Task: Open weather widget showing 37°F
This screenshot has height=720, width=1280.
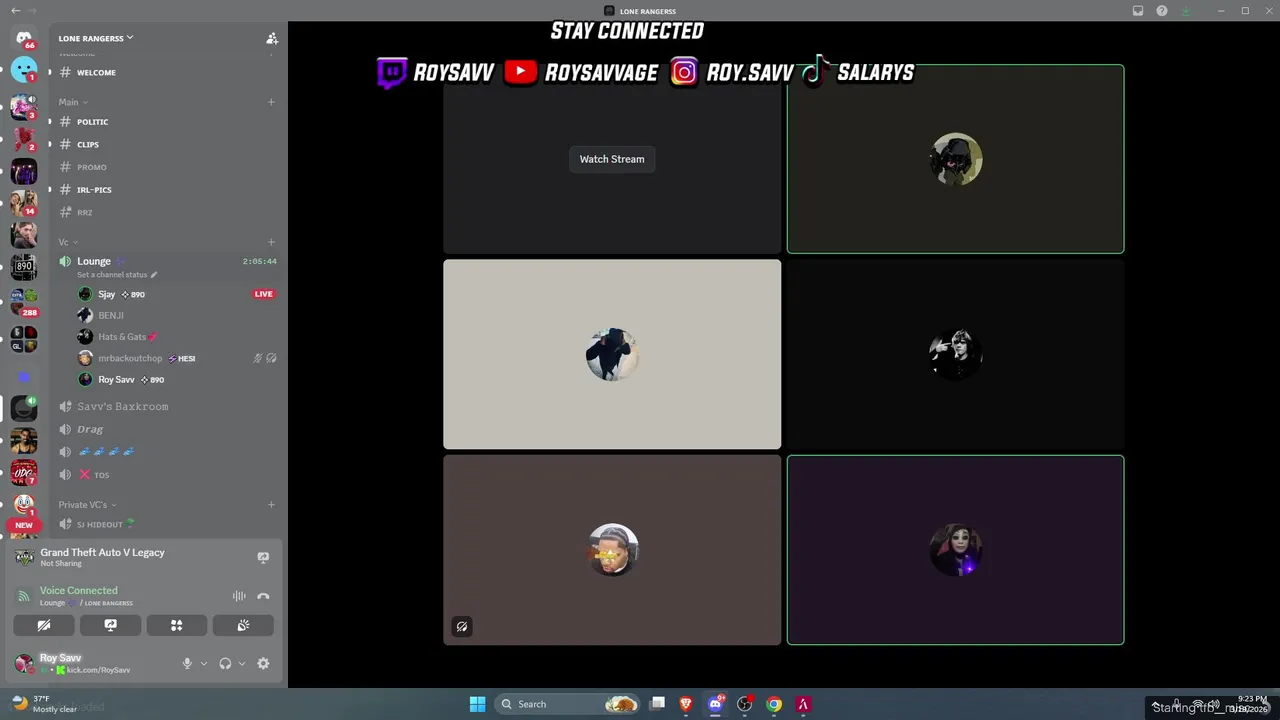Action: coord(45,704)
